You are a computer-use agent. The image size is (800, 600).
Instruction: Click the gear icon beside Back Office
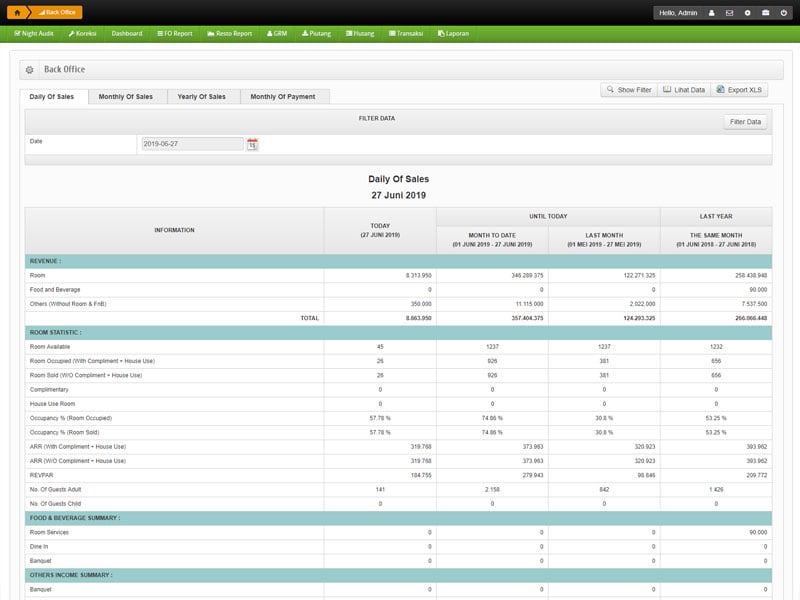click(30, 70)
